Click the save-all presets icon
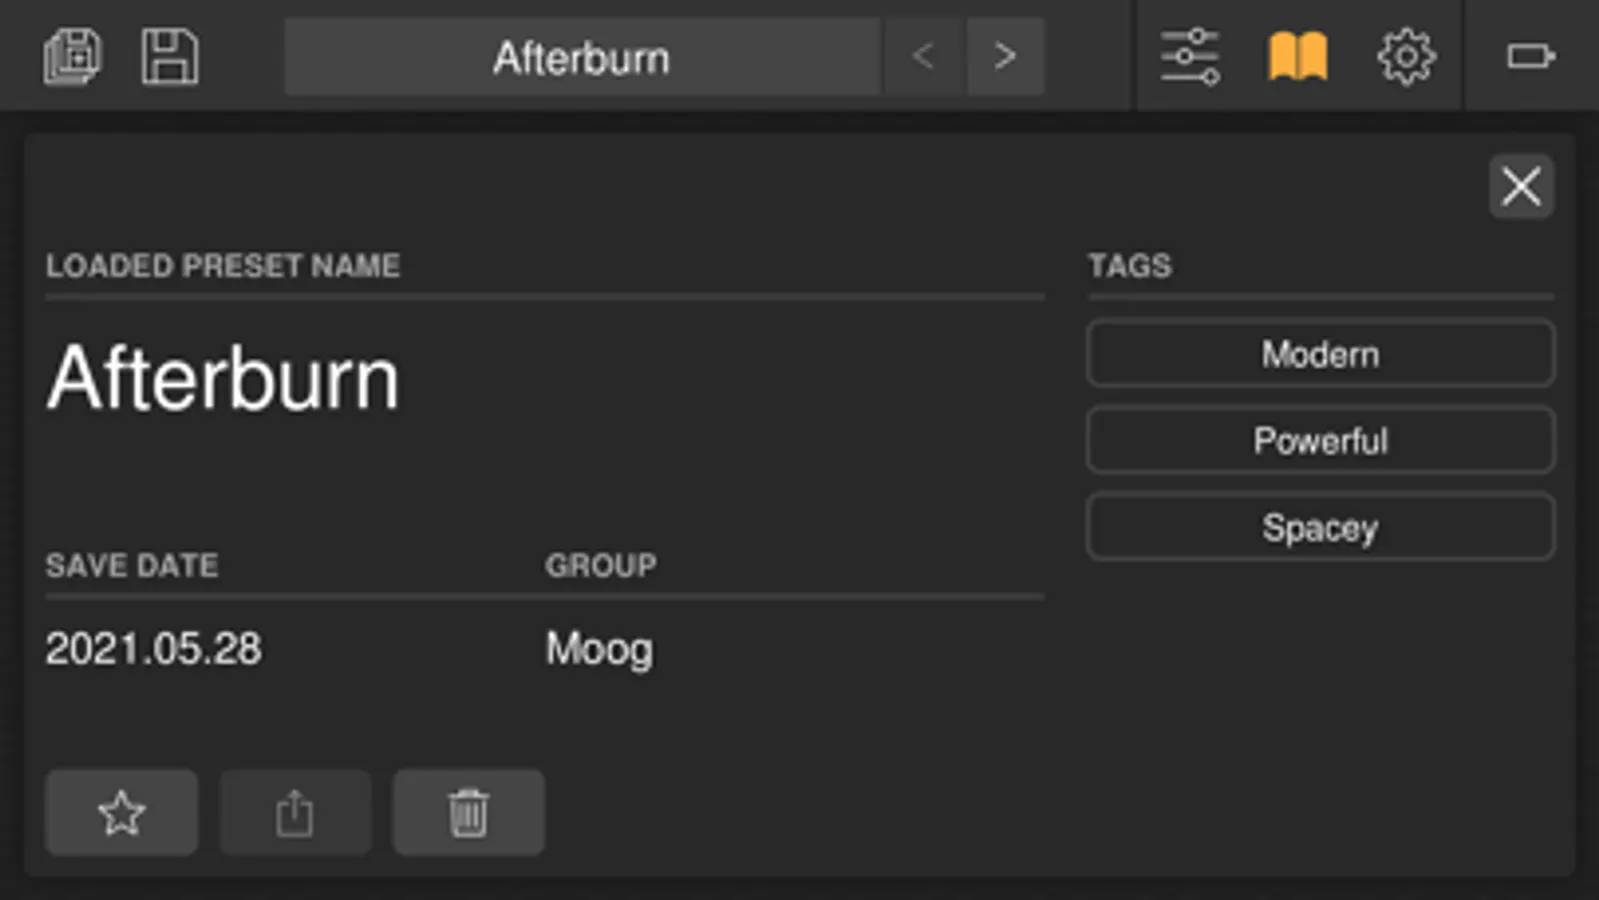 click(x=72, y=56)
